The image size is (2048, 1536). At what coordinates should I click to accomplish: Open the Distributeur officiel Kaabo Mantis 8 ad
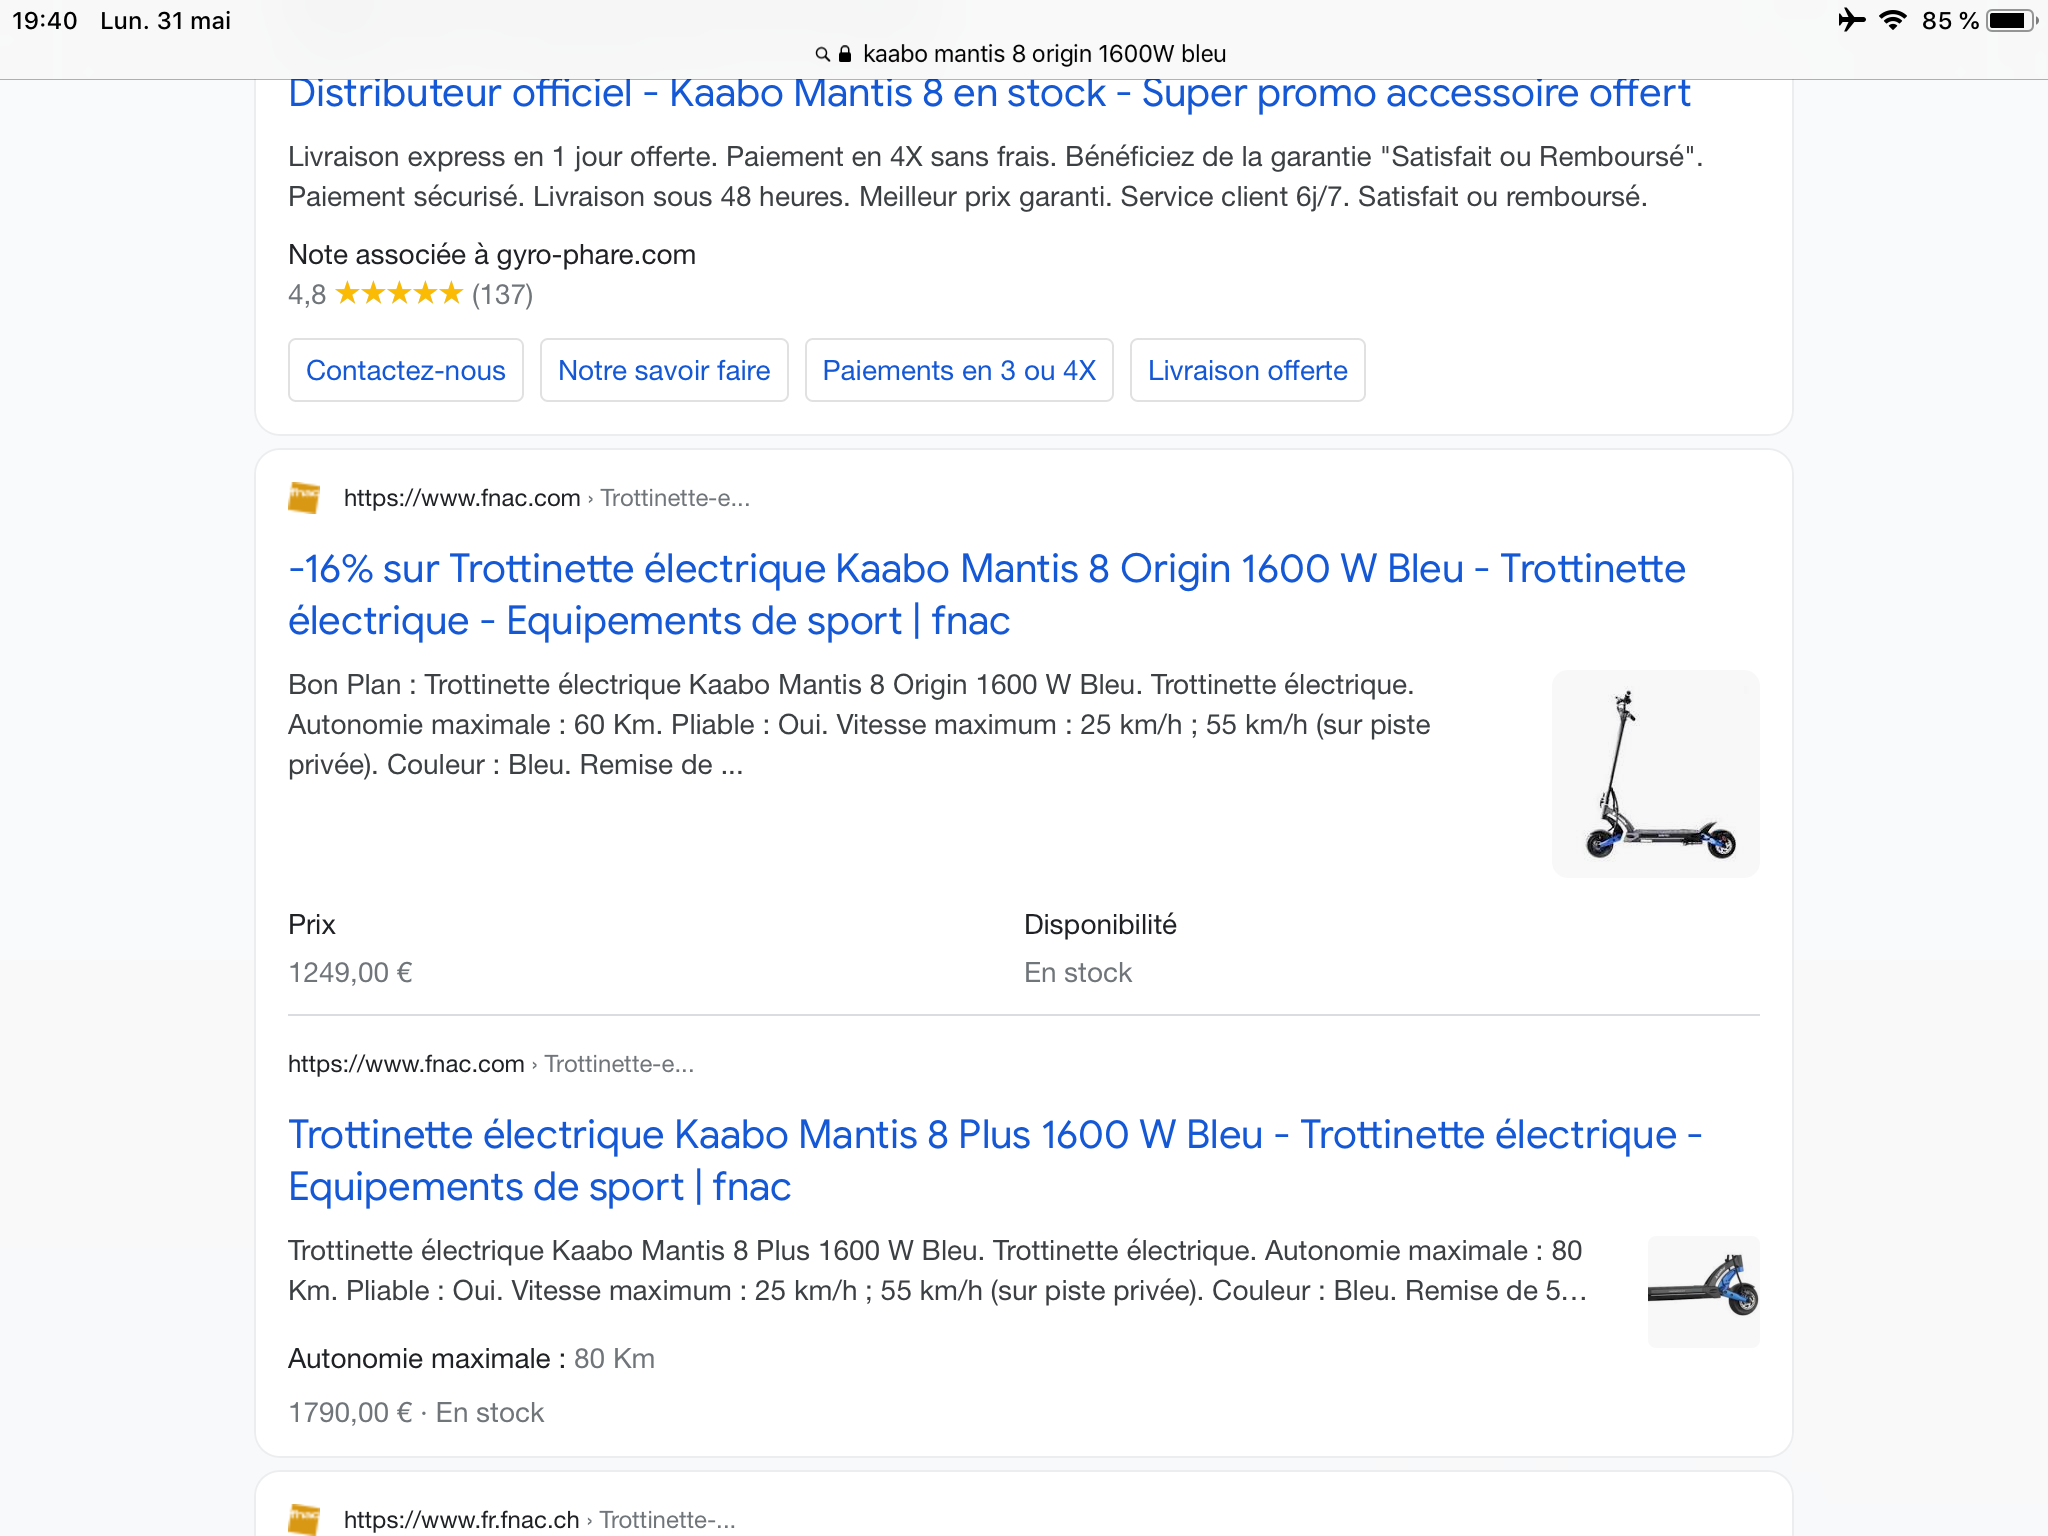coord(988,94)
